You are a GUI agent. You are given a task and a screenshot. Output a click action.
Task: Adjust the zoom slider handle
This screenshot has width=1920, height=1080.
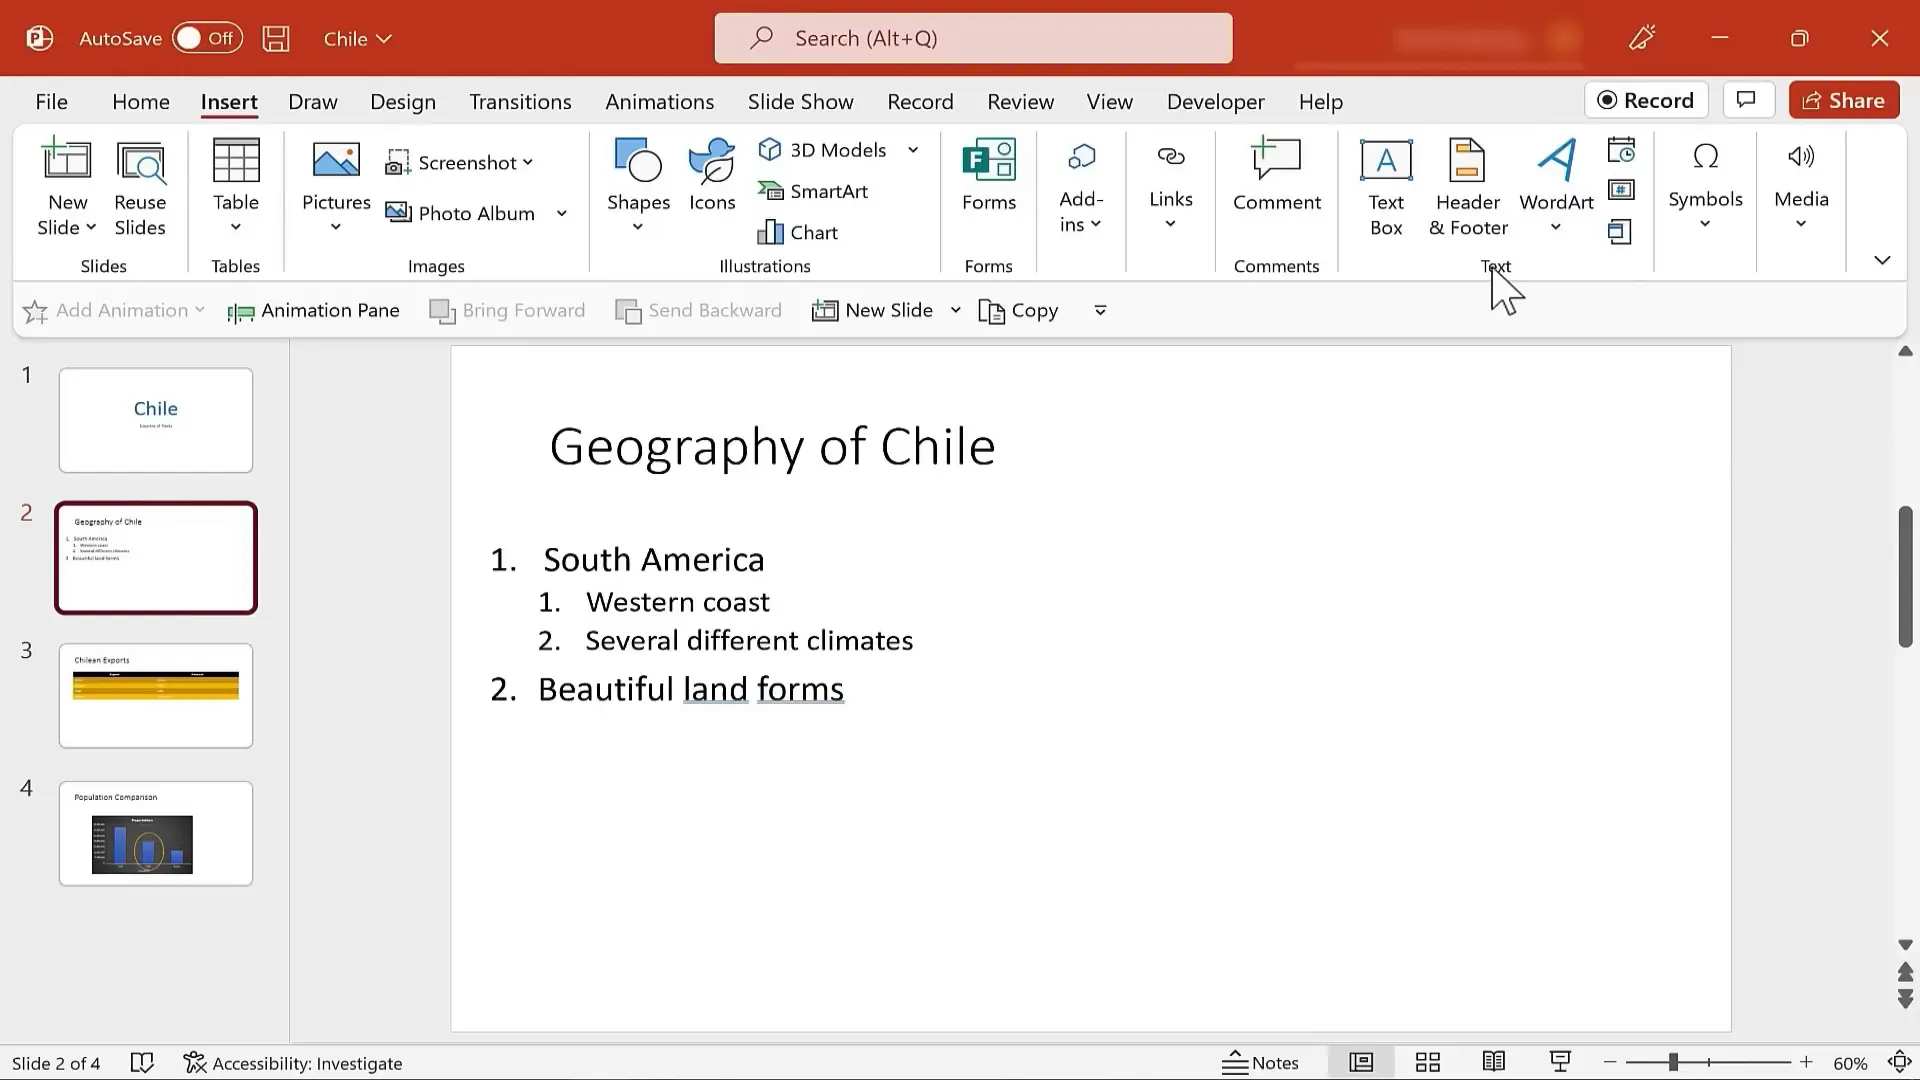[1672, 1062]
